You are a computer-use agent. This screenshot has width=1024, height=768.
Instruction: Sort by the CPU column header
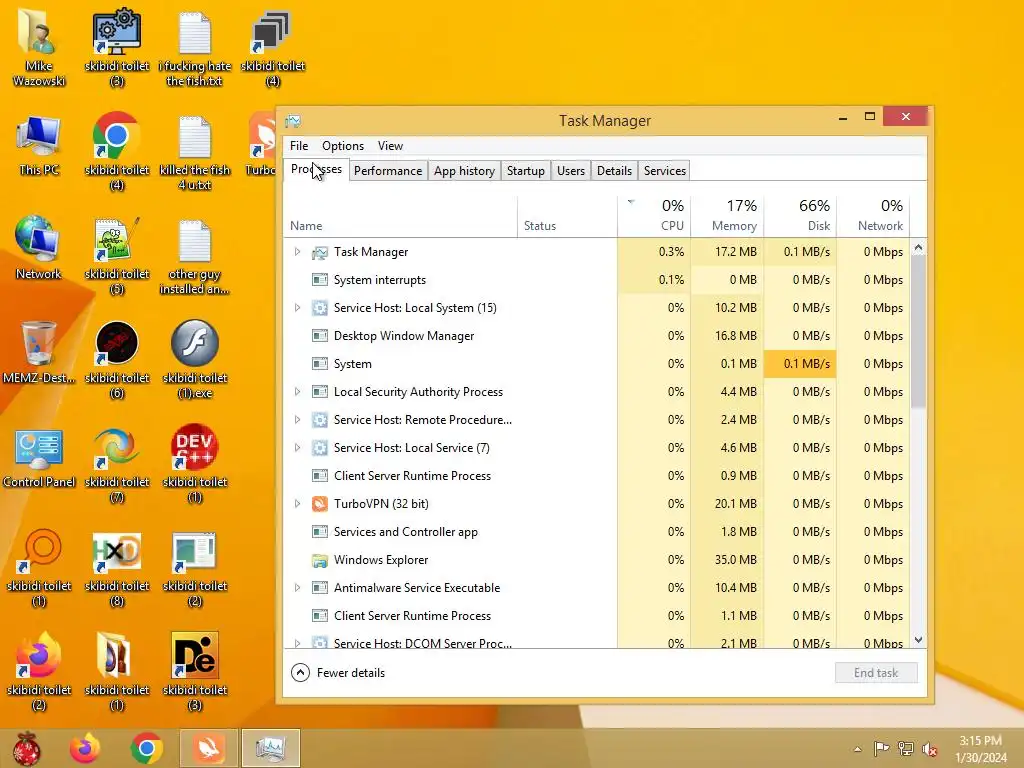(654, 216)
